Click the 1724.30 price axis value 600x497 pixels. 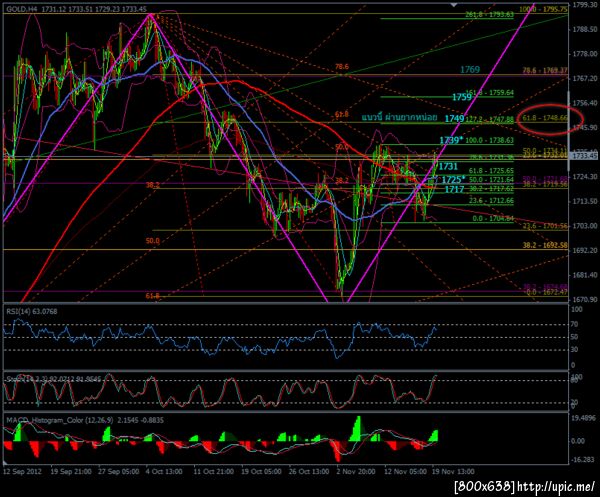[585, 177]
